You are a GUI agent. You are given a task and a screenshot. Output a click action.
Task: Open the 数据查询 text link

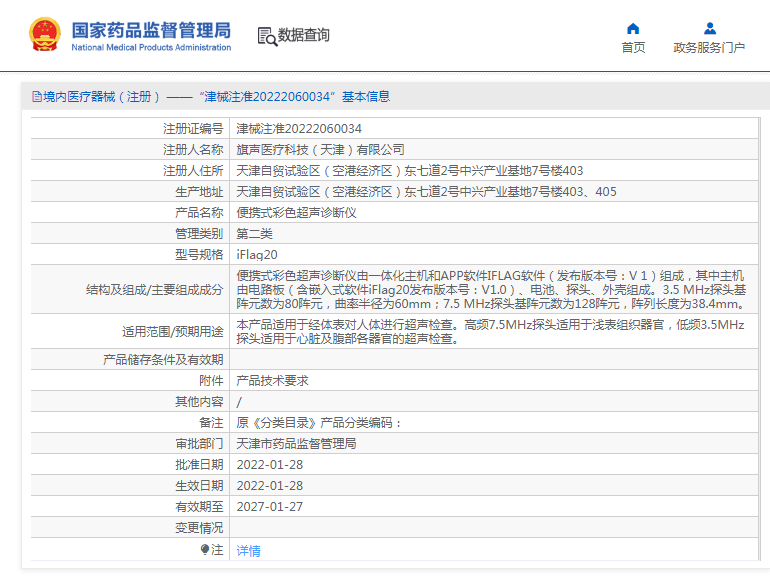[x=304, y=35]
